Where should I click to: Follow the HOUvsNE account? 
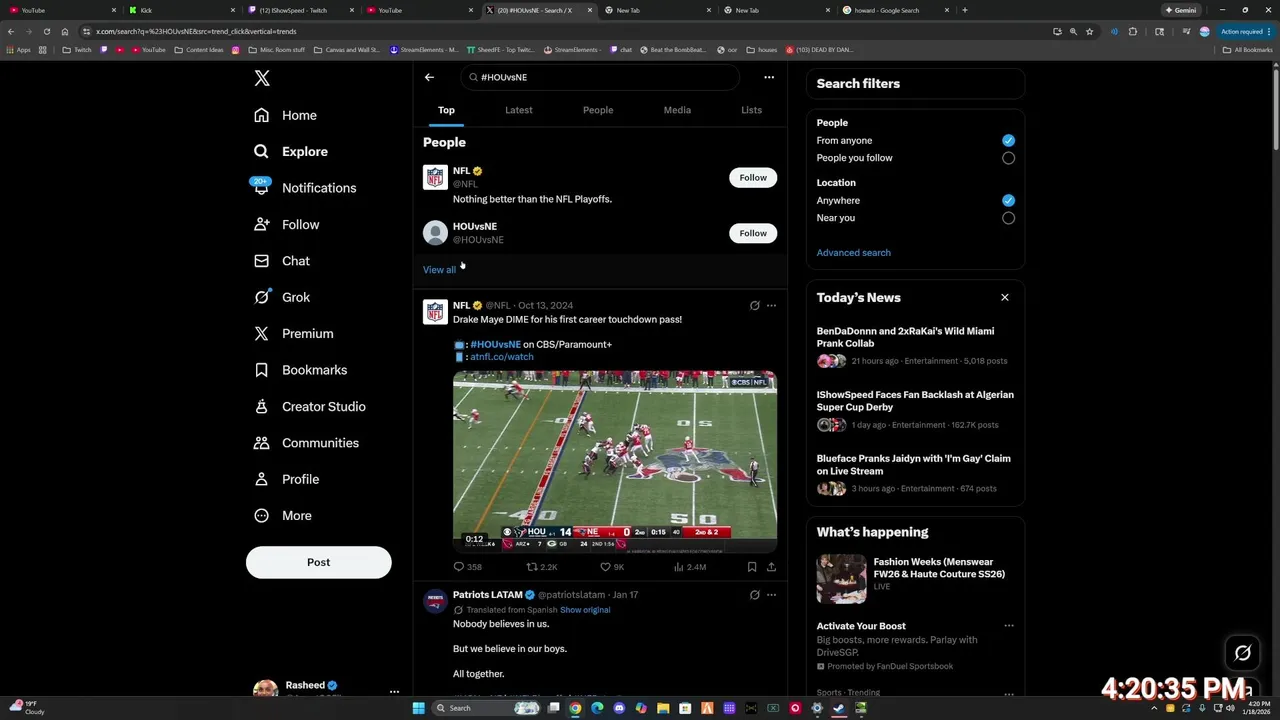[753, 233]
